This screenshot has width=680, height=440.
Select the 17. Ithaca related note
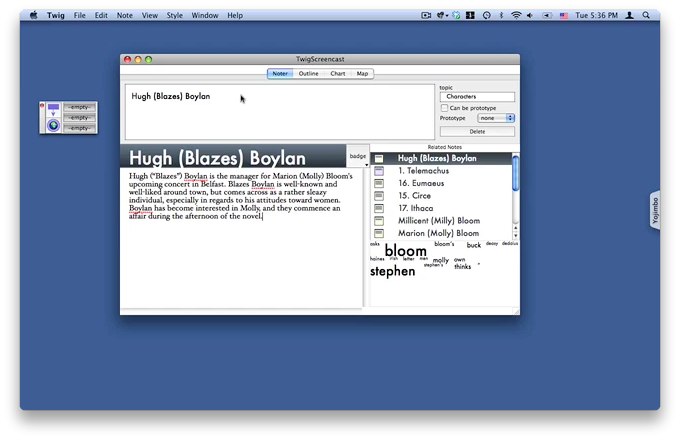[441, 209]
